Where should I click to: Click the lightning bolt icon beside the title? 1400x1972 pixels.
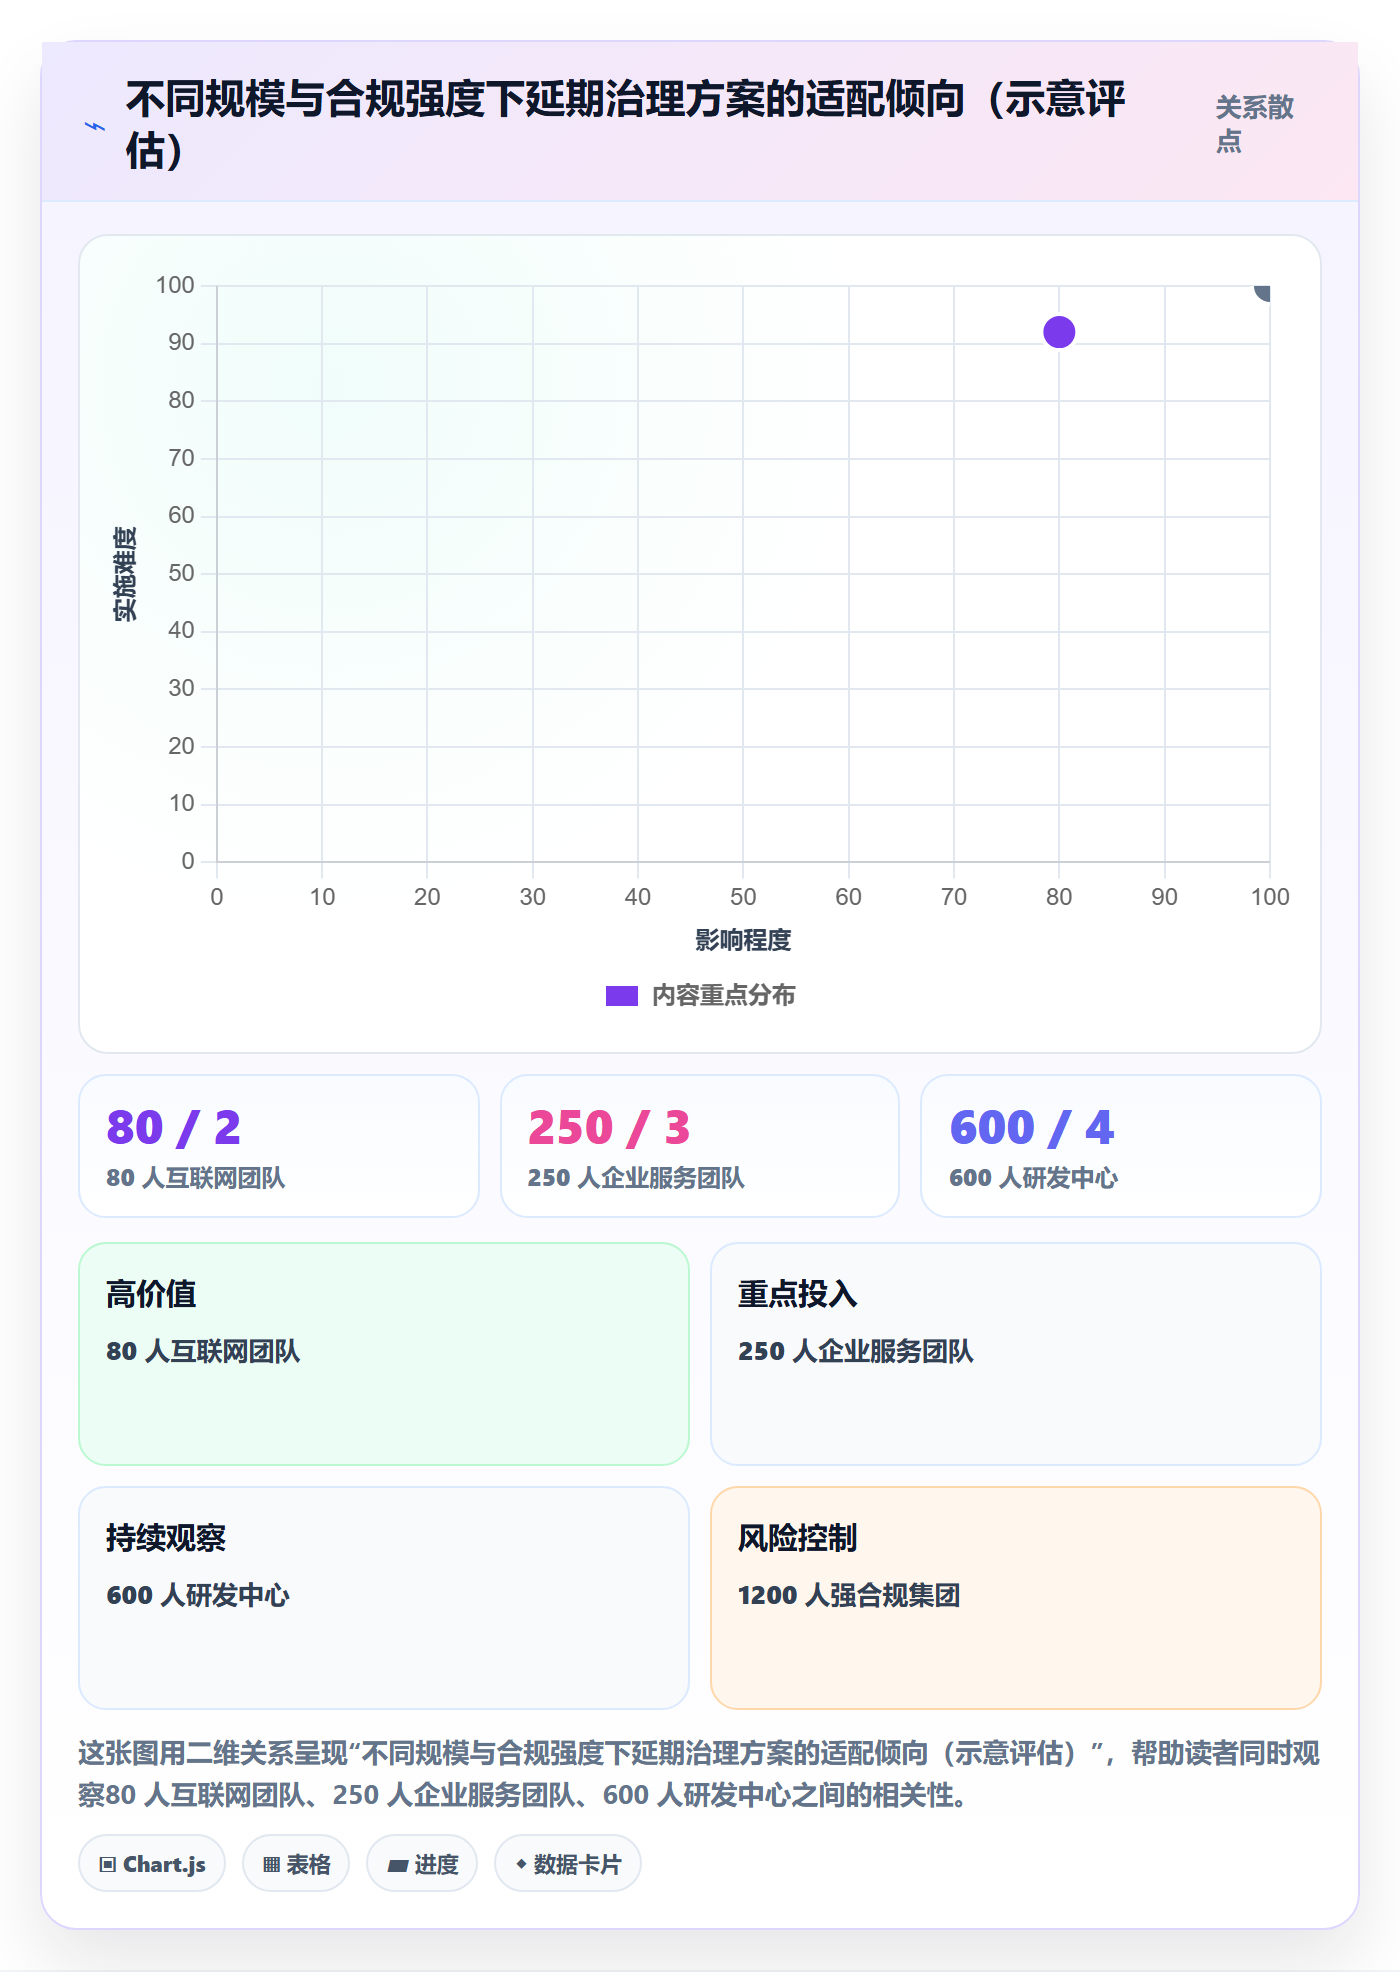95,126
